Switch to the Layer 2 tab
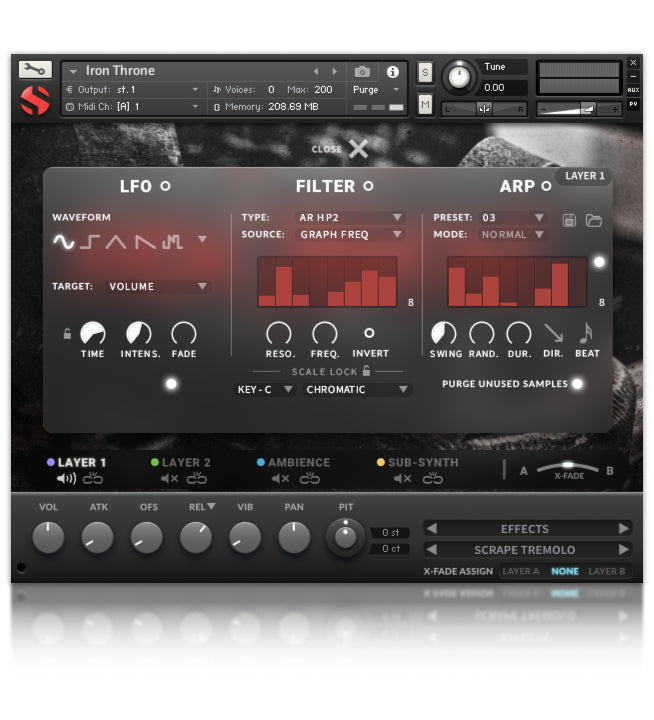 click(185, 462)
